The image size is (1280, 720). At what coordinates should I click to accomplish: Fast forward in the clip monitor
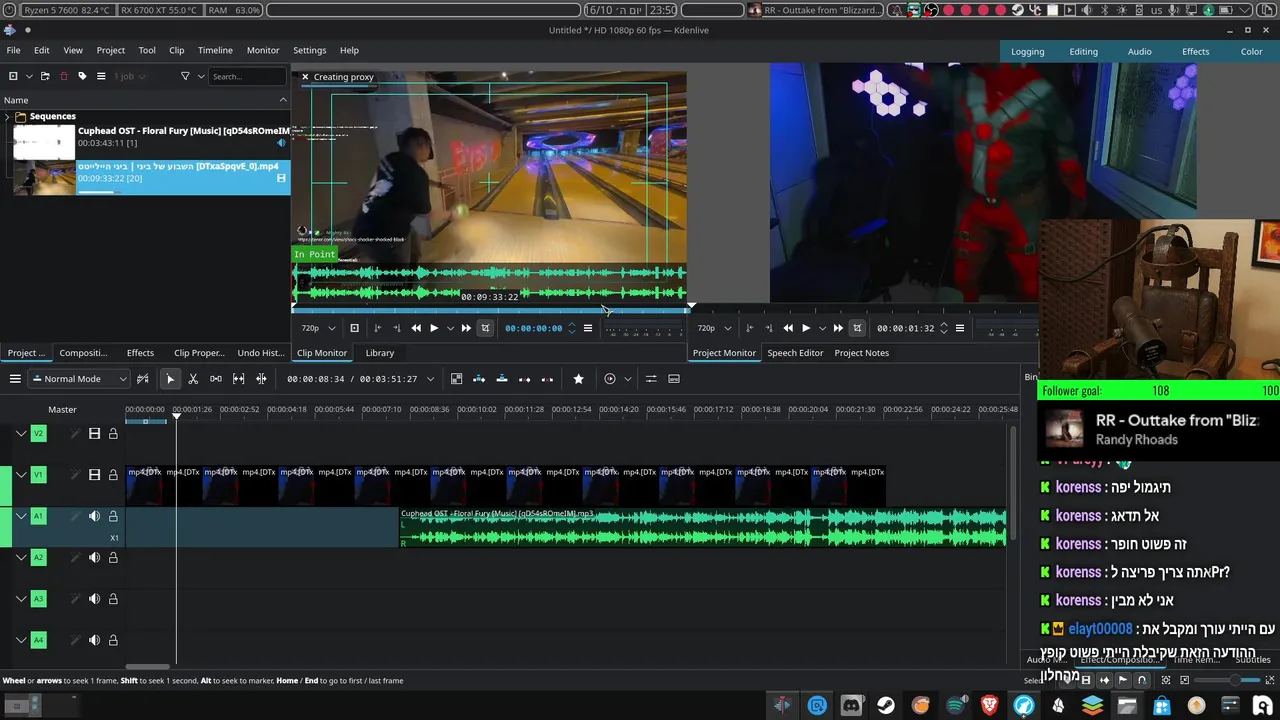466,328
